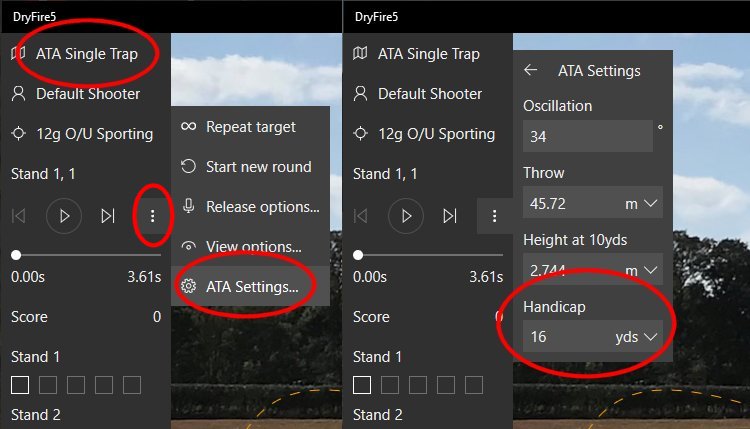
Task: Expand the Handicap yds dropdown
Action: coord(652,338)
